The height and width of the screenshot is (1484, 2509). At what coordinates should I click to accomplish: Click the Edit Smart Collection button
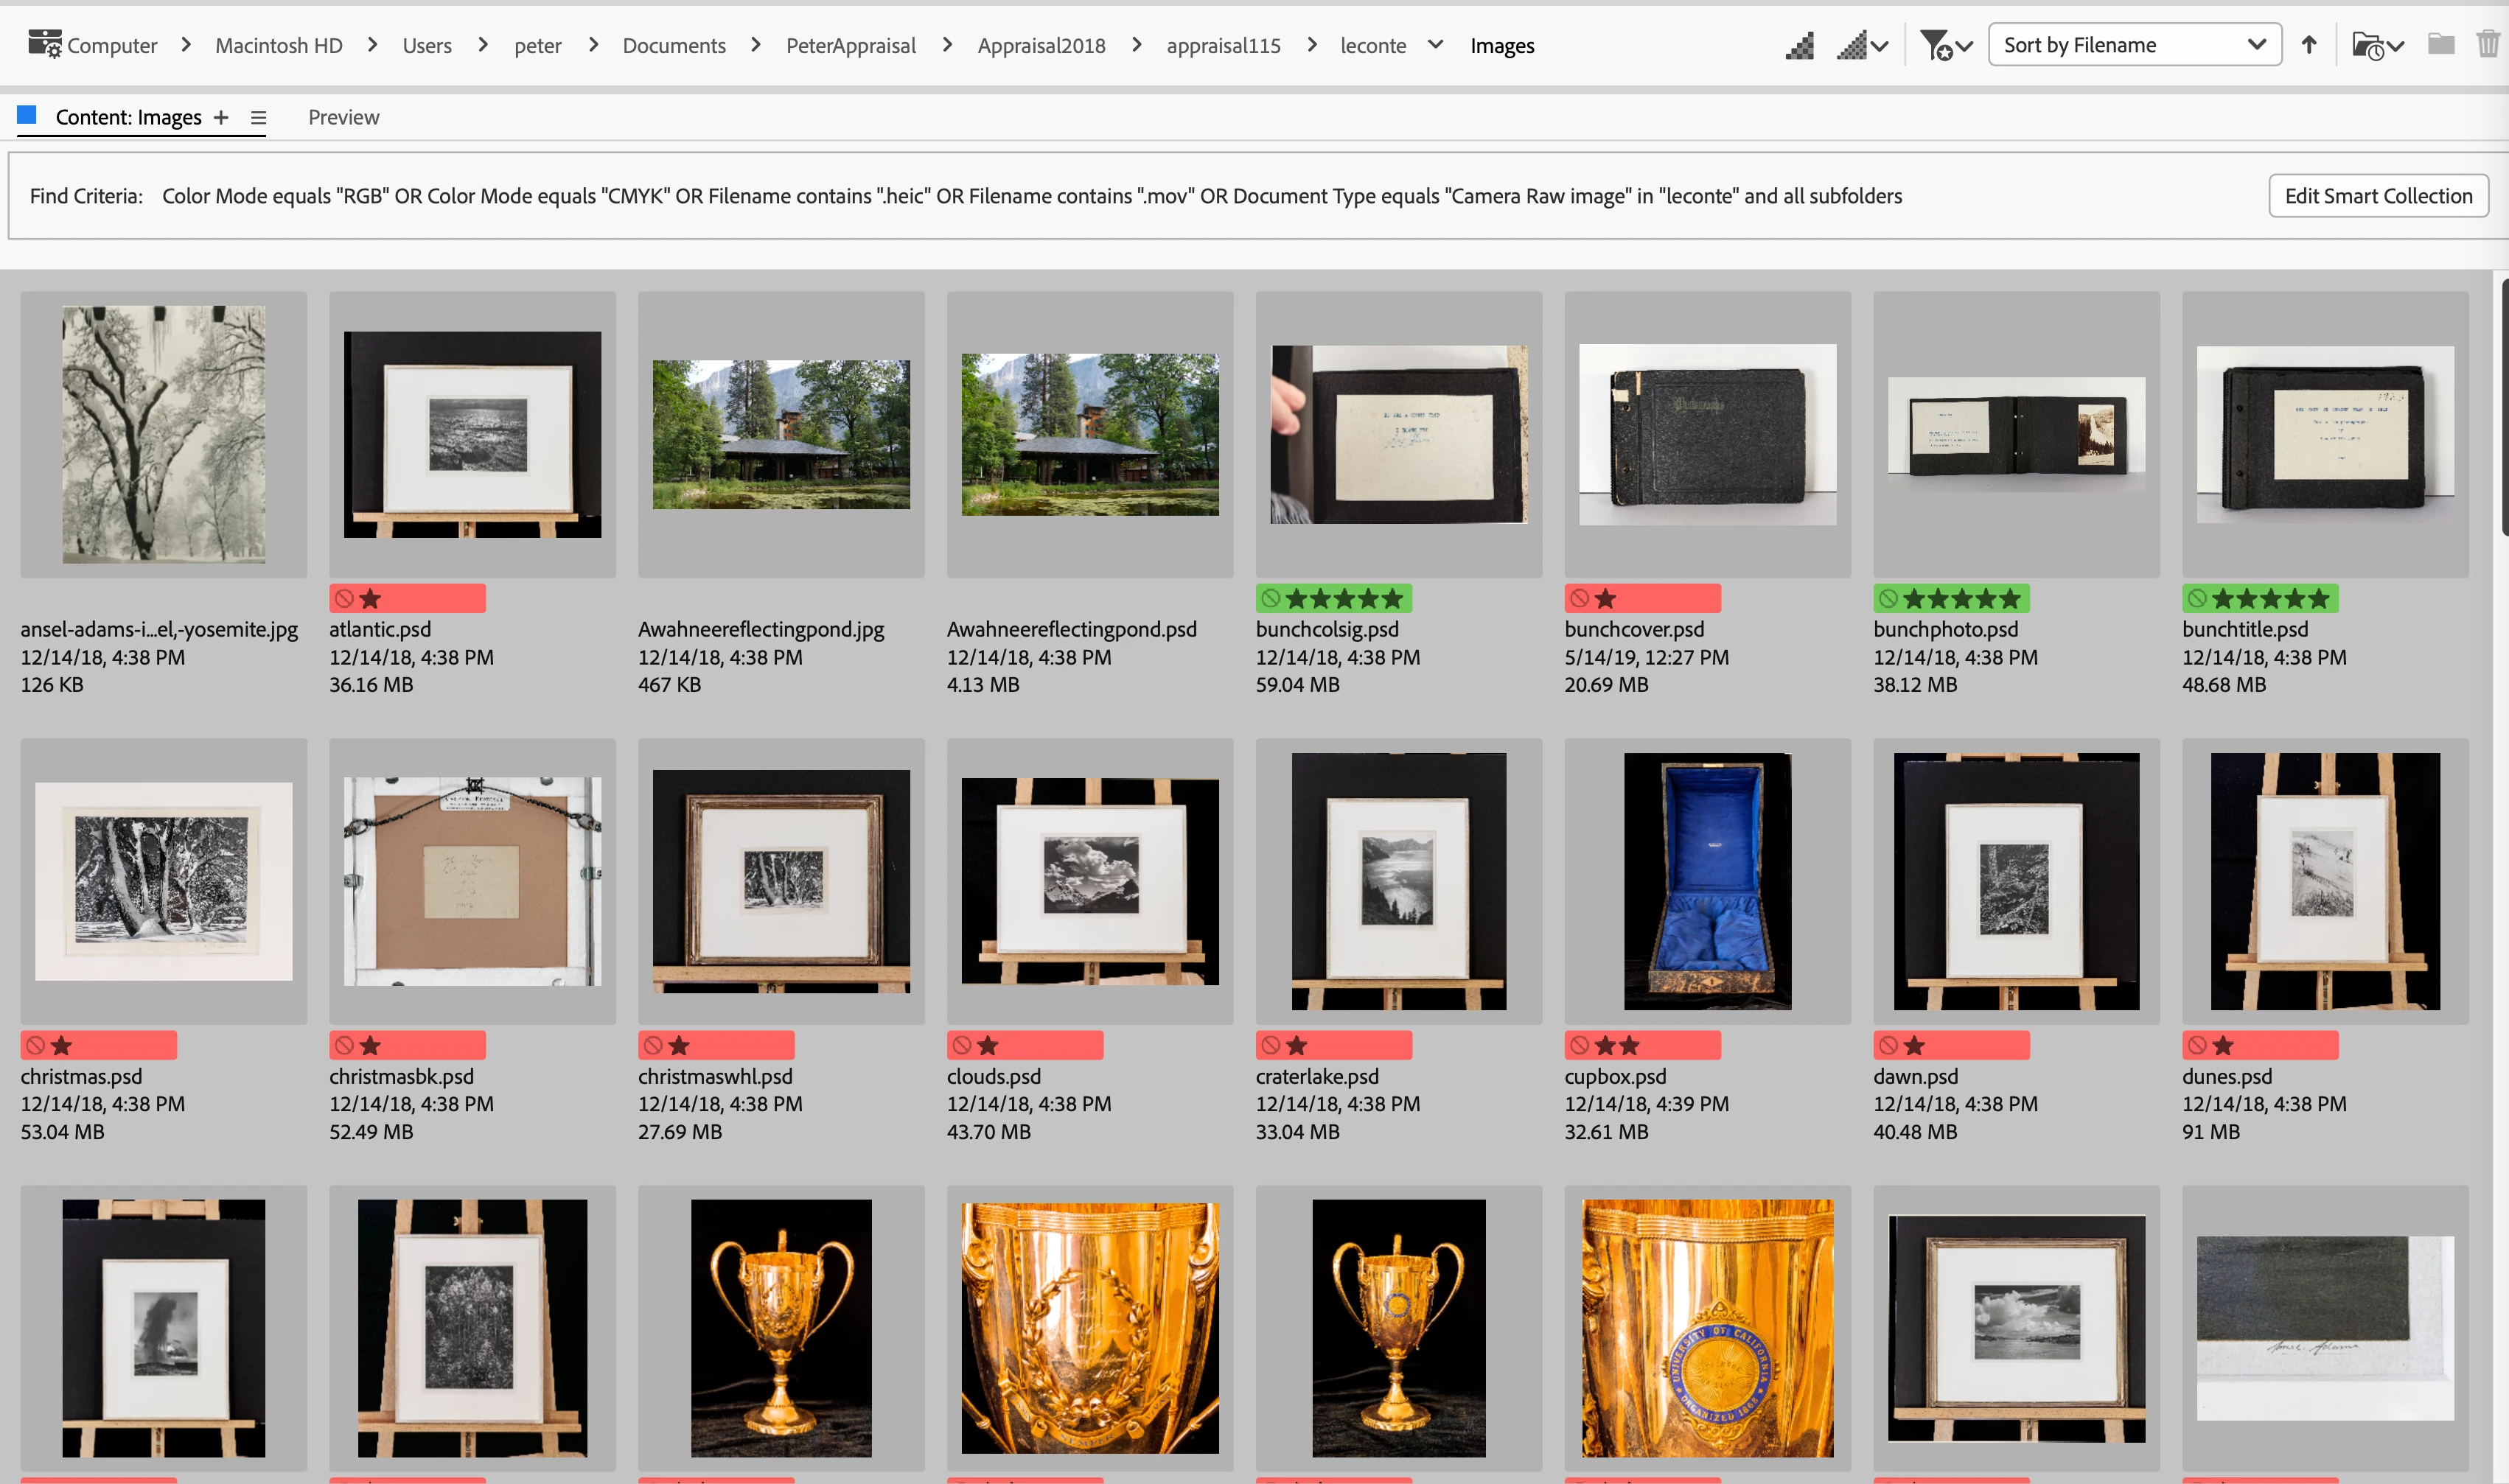click(2377, 196)
